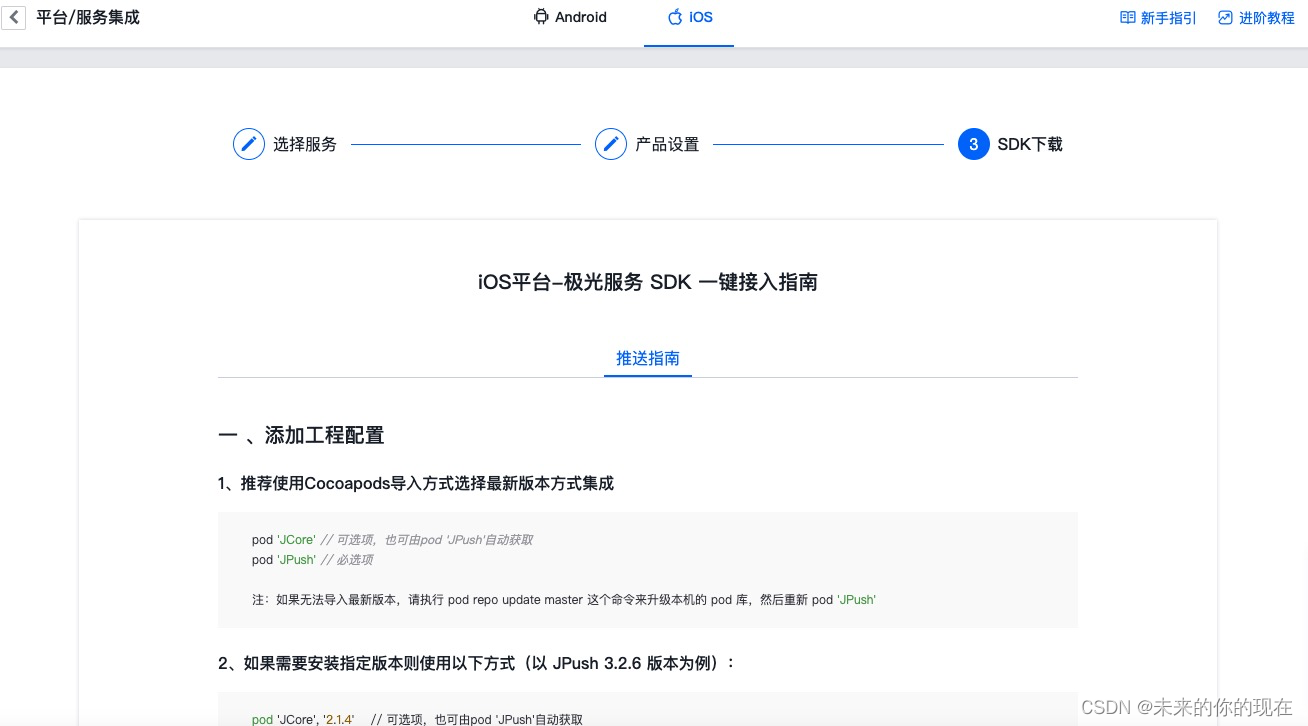1308x726 pixels.
Task: Select the iOS tab
Action: pos(689,17)
